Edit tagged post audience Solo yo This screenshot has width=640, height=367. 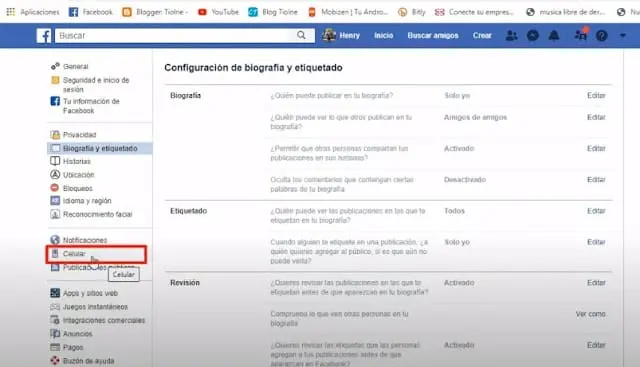point(596,242)
